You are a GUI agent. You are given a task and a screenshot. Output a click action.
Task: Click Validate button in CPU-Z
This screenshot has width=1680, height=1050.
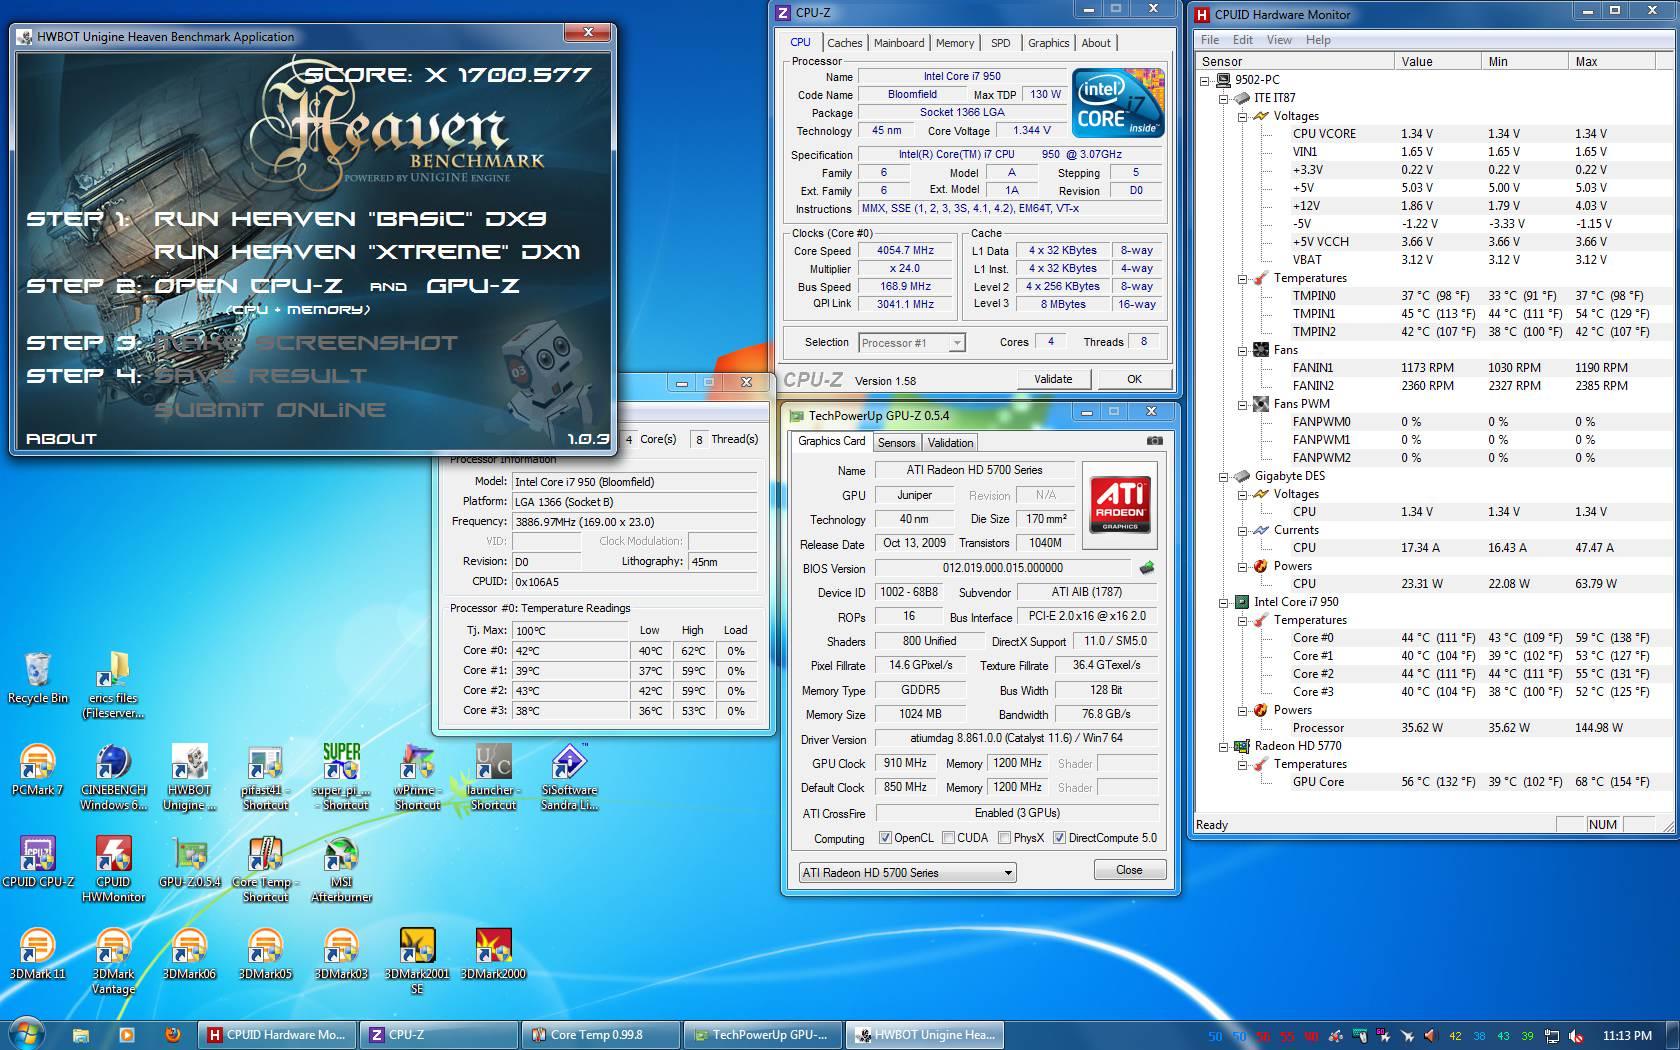point(1053,379)
